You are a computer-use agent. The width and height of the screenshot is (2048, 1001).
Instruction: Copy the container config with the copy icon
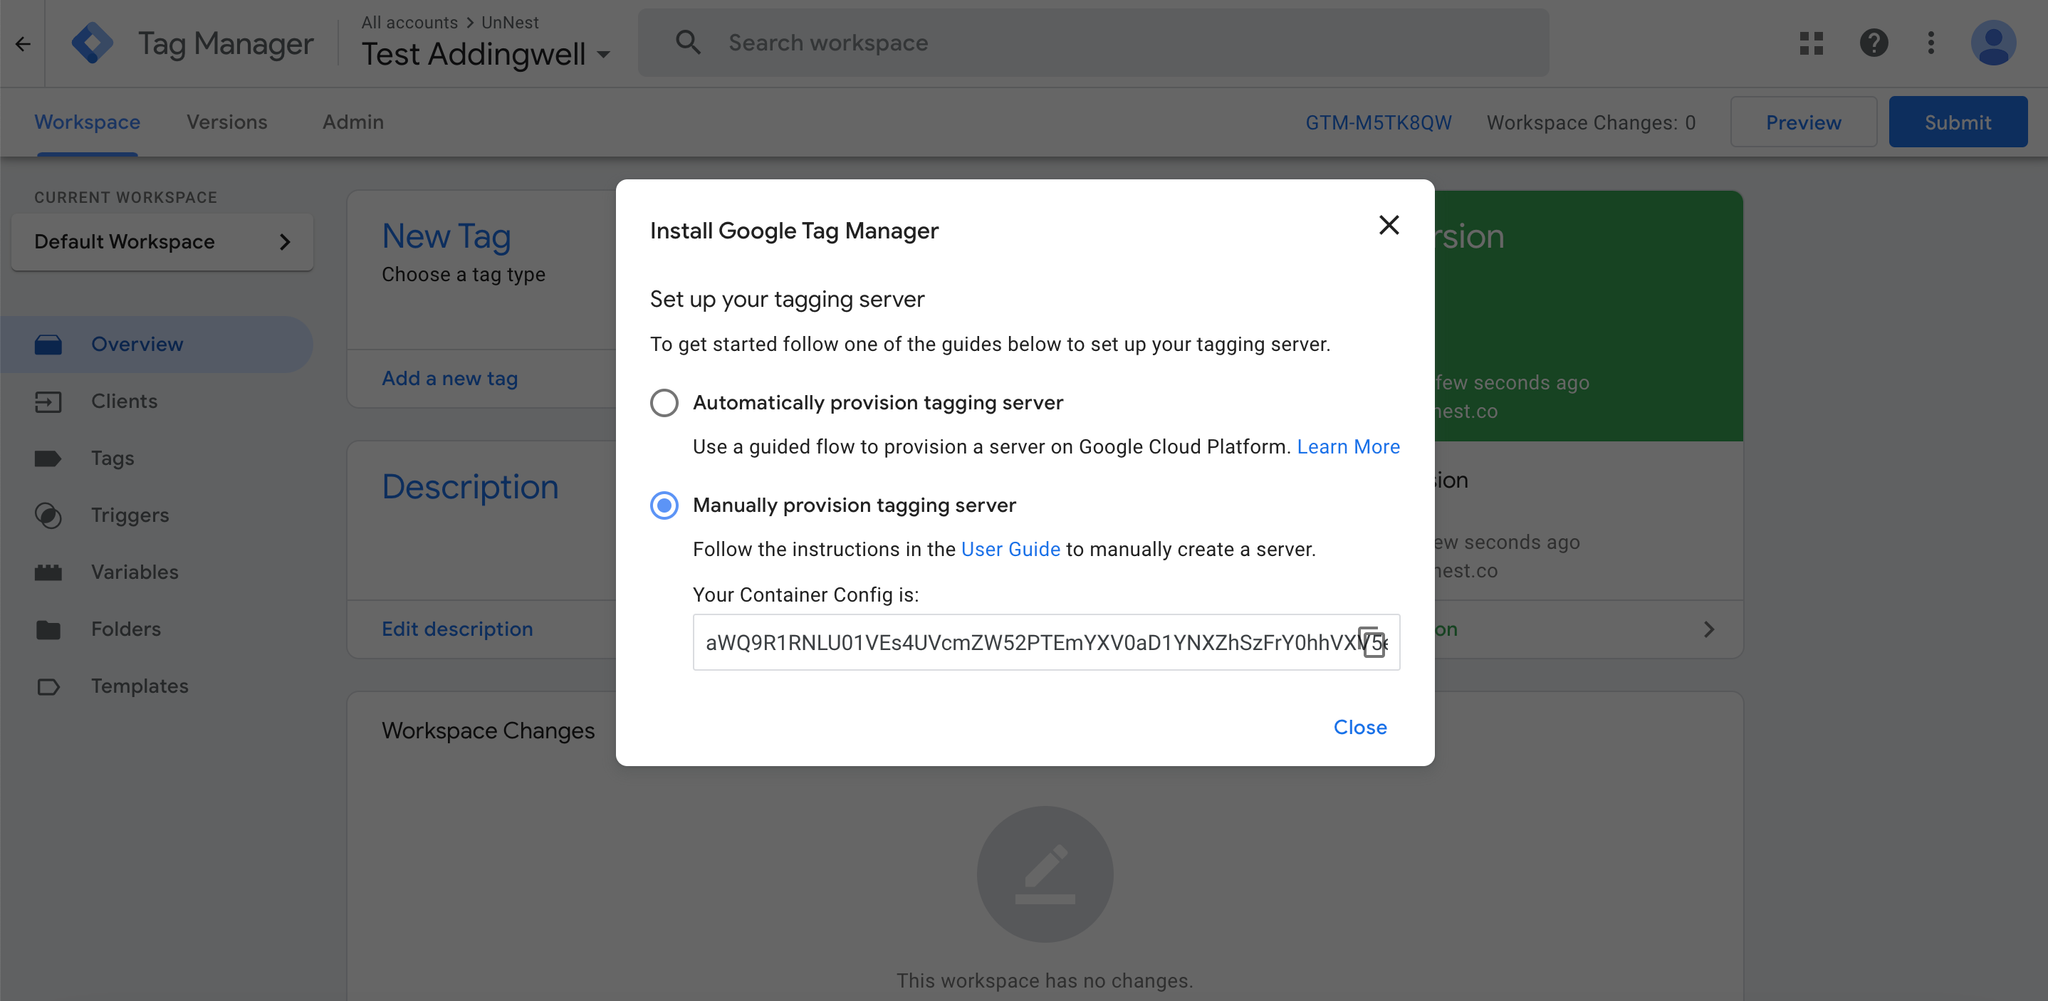click(1372, 641)
